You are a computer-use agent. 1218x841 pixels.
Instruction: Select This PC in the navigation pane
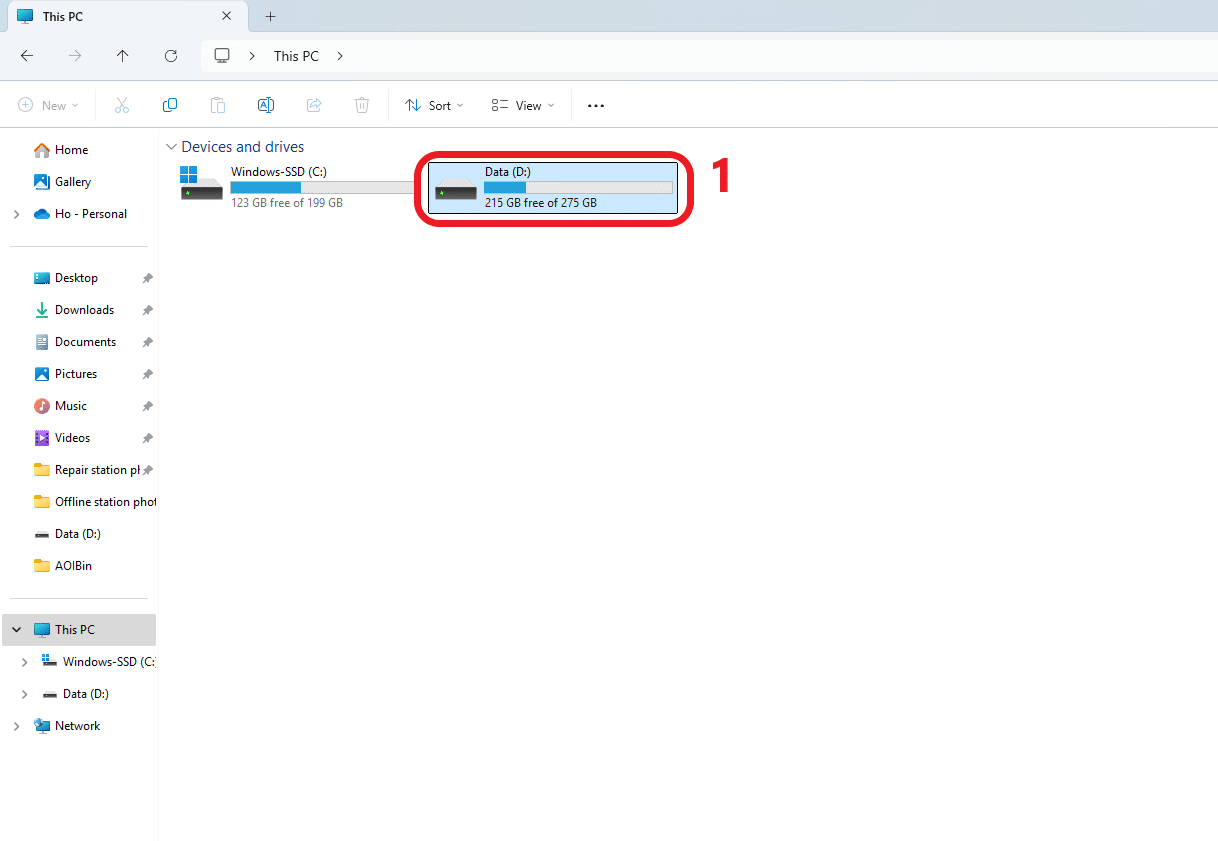(x=79, y=630)
